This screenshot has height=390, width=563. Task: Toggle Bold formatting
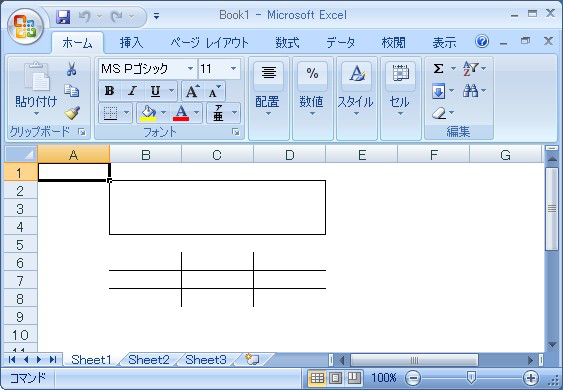pyautogui.click(x=110, y=91)
